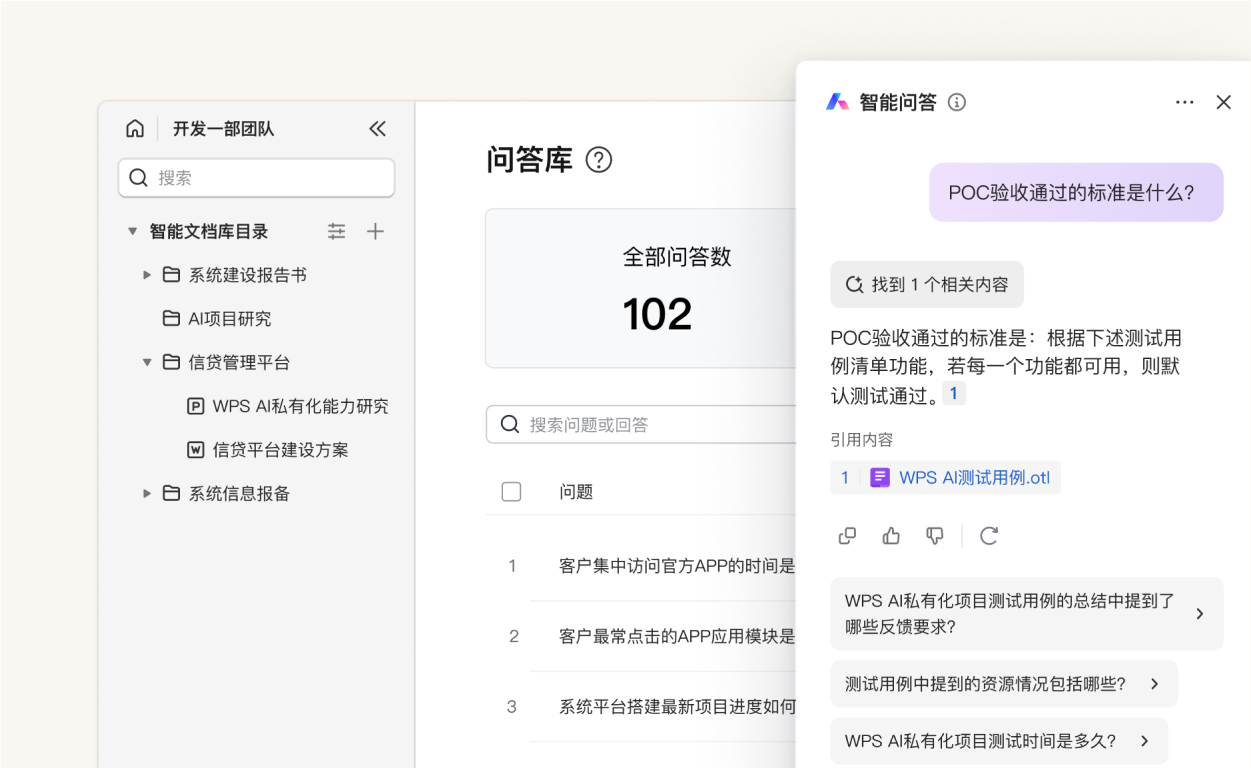Click the home icon in sidebar header
Viewport: 1251px width, 768px height.
coord(135,128)
